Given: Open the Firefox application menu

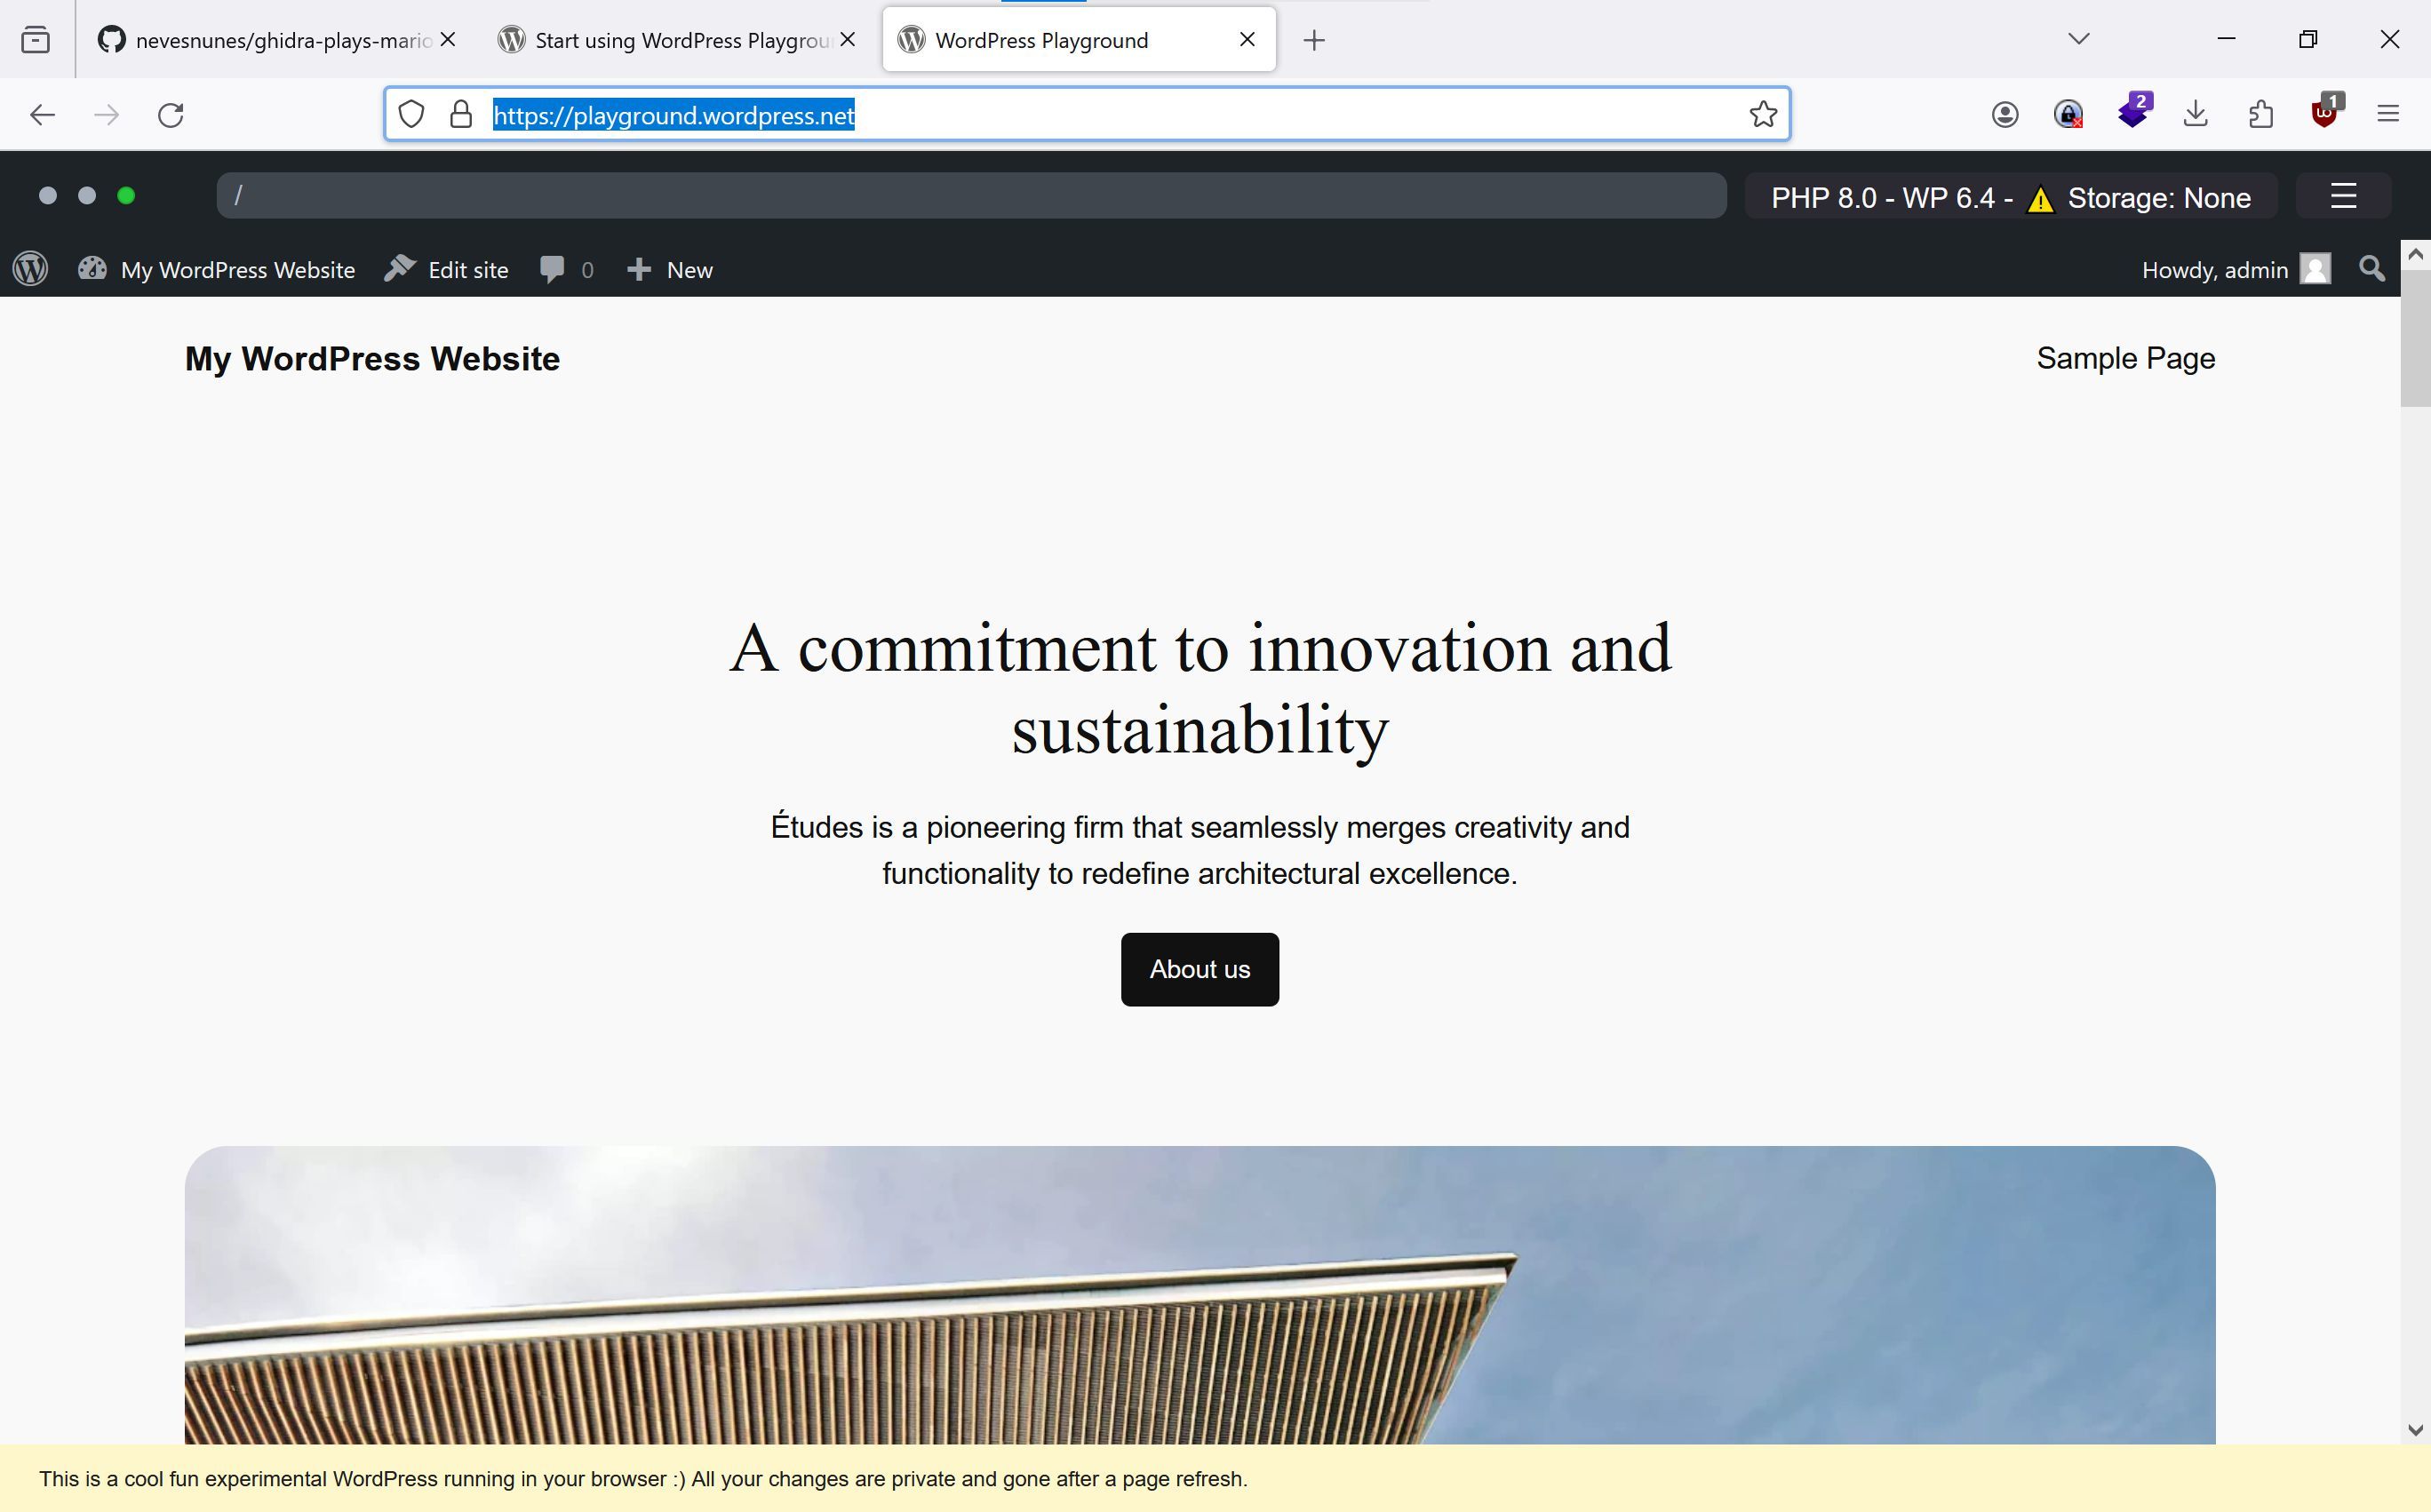Looking at the screenshot, I should 2388,114.
